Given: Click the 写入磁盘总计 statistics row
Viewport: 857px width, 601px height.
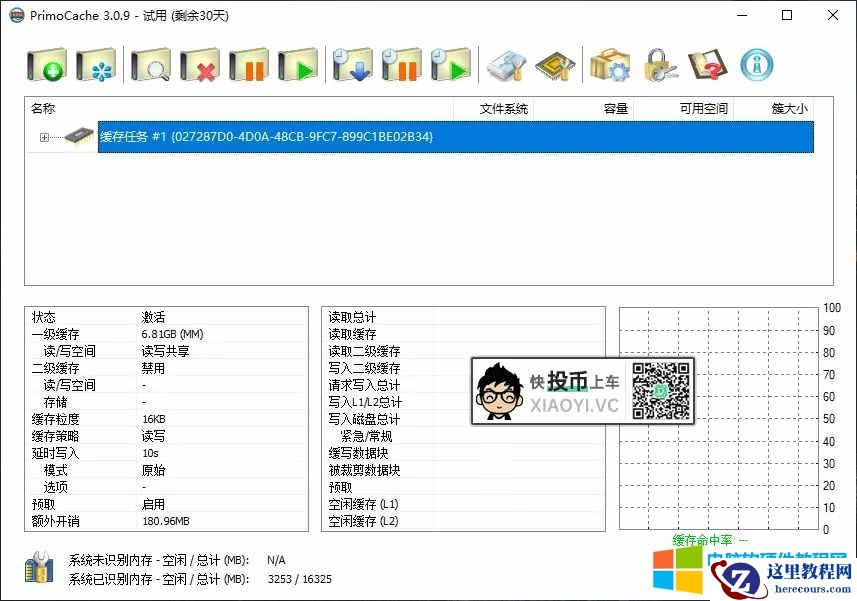Looking at the screenshot, I should coord(463,419).
